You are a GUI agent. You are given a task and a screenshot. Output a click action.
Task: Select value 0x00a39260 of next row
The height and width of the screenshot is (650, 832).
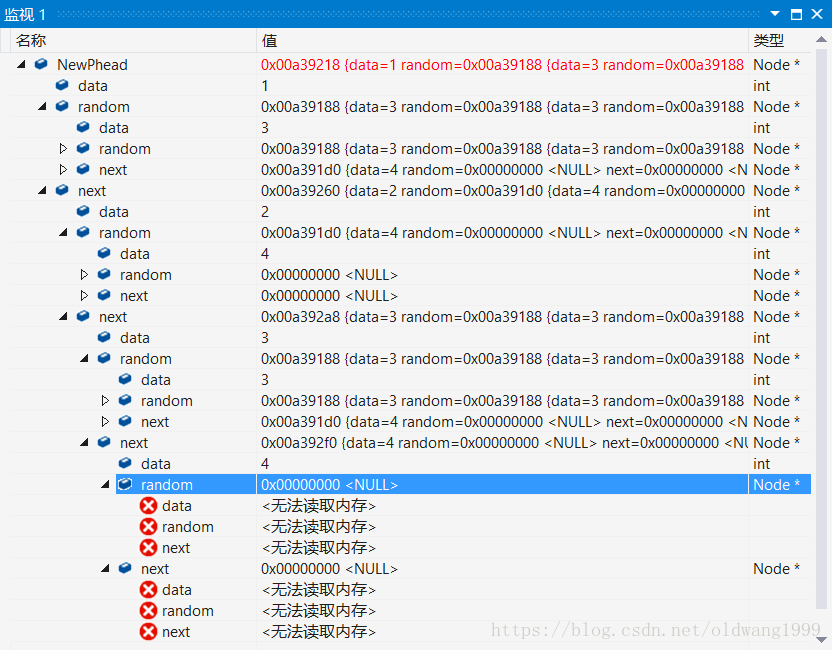502,190
